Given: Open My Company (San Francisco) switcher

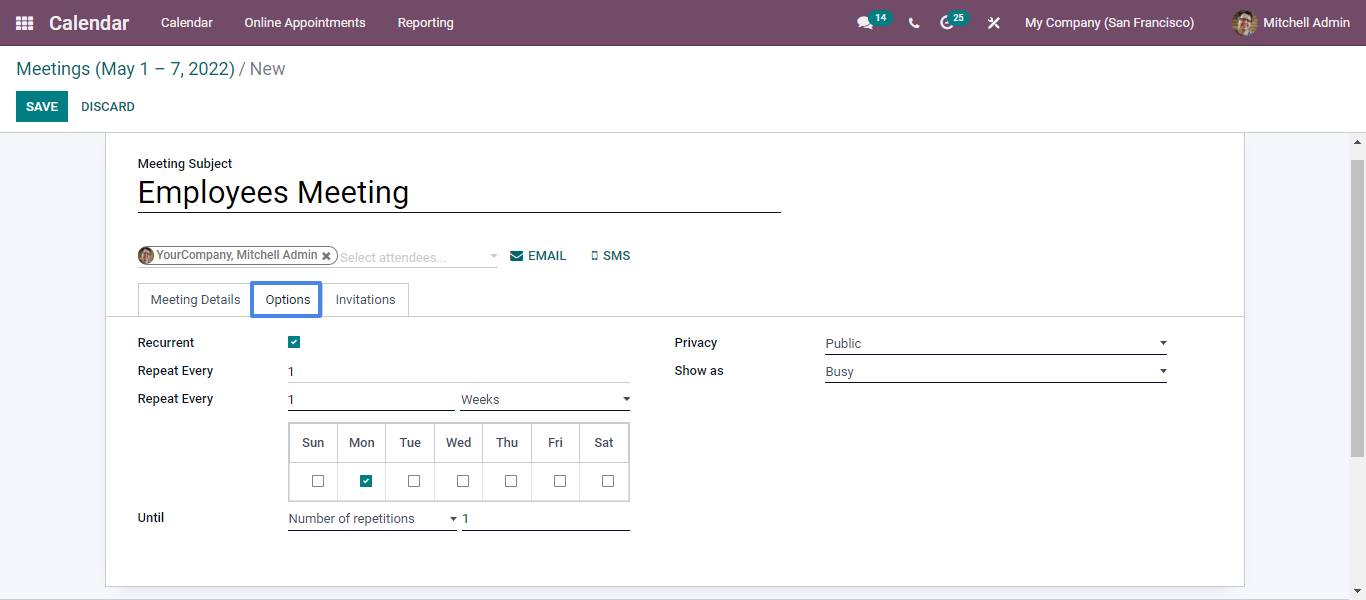Looking at the screenshot, I should (1109, 23).
